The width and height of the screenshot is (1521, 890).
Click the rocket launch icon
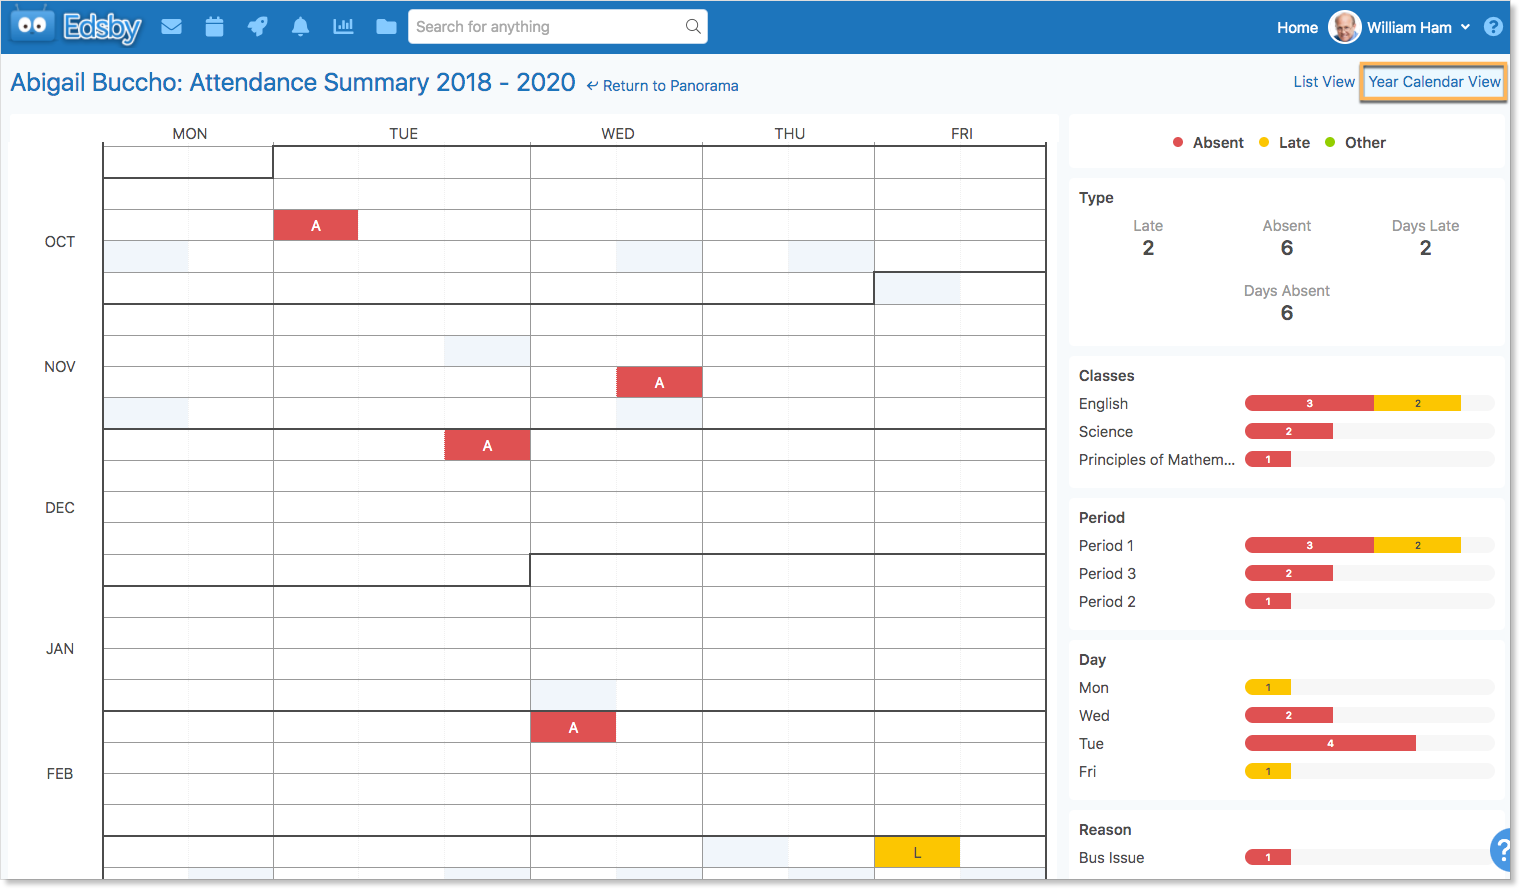pos(257,27)
